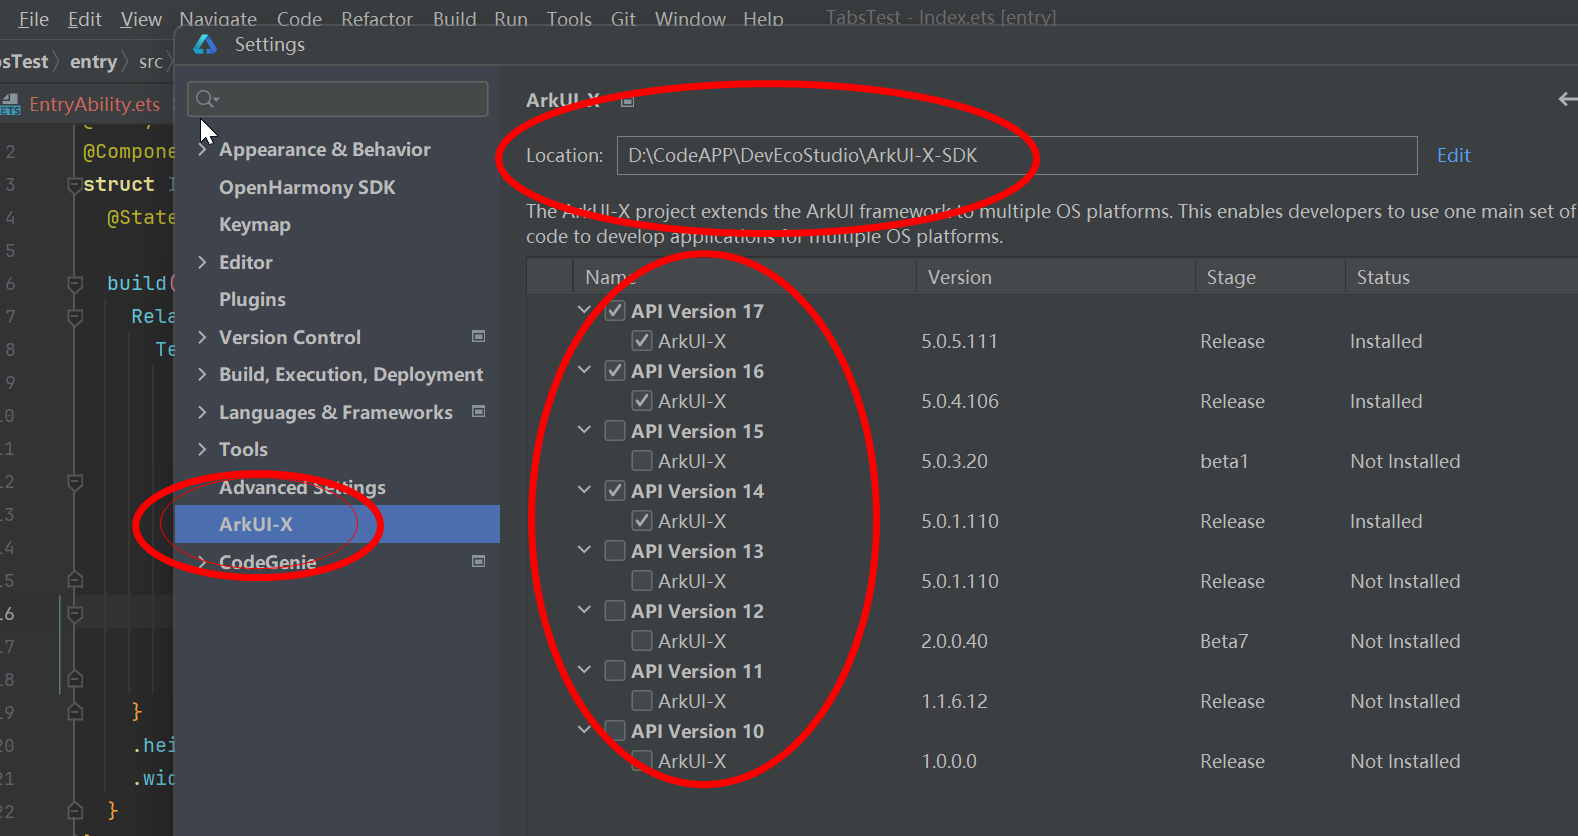Toggle the fold marker beside the struct line
Image resolution: width=1578 pixels, height=836 pixels.
pos(74,185)
